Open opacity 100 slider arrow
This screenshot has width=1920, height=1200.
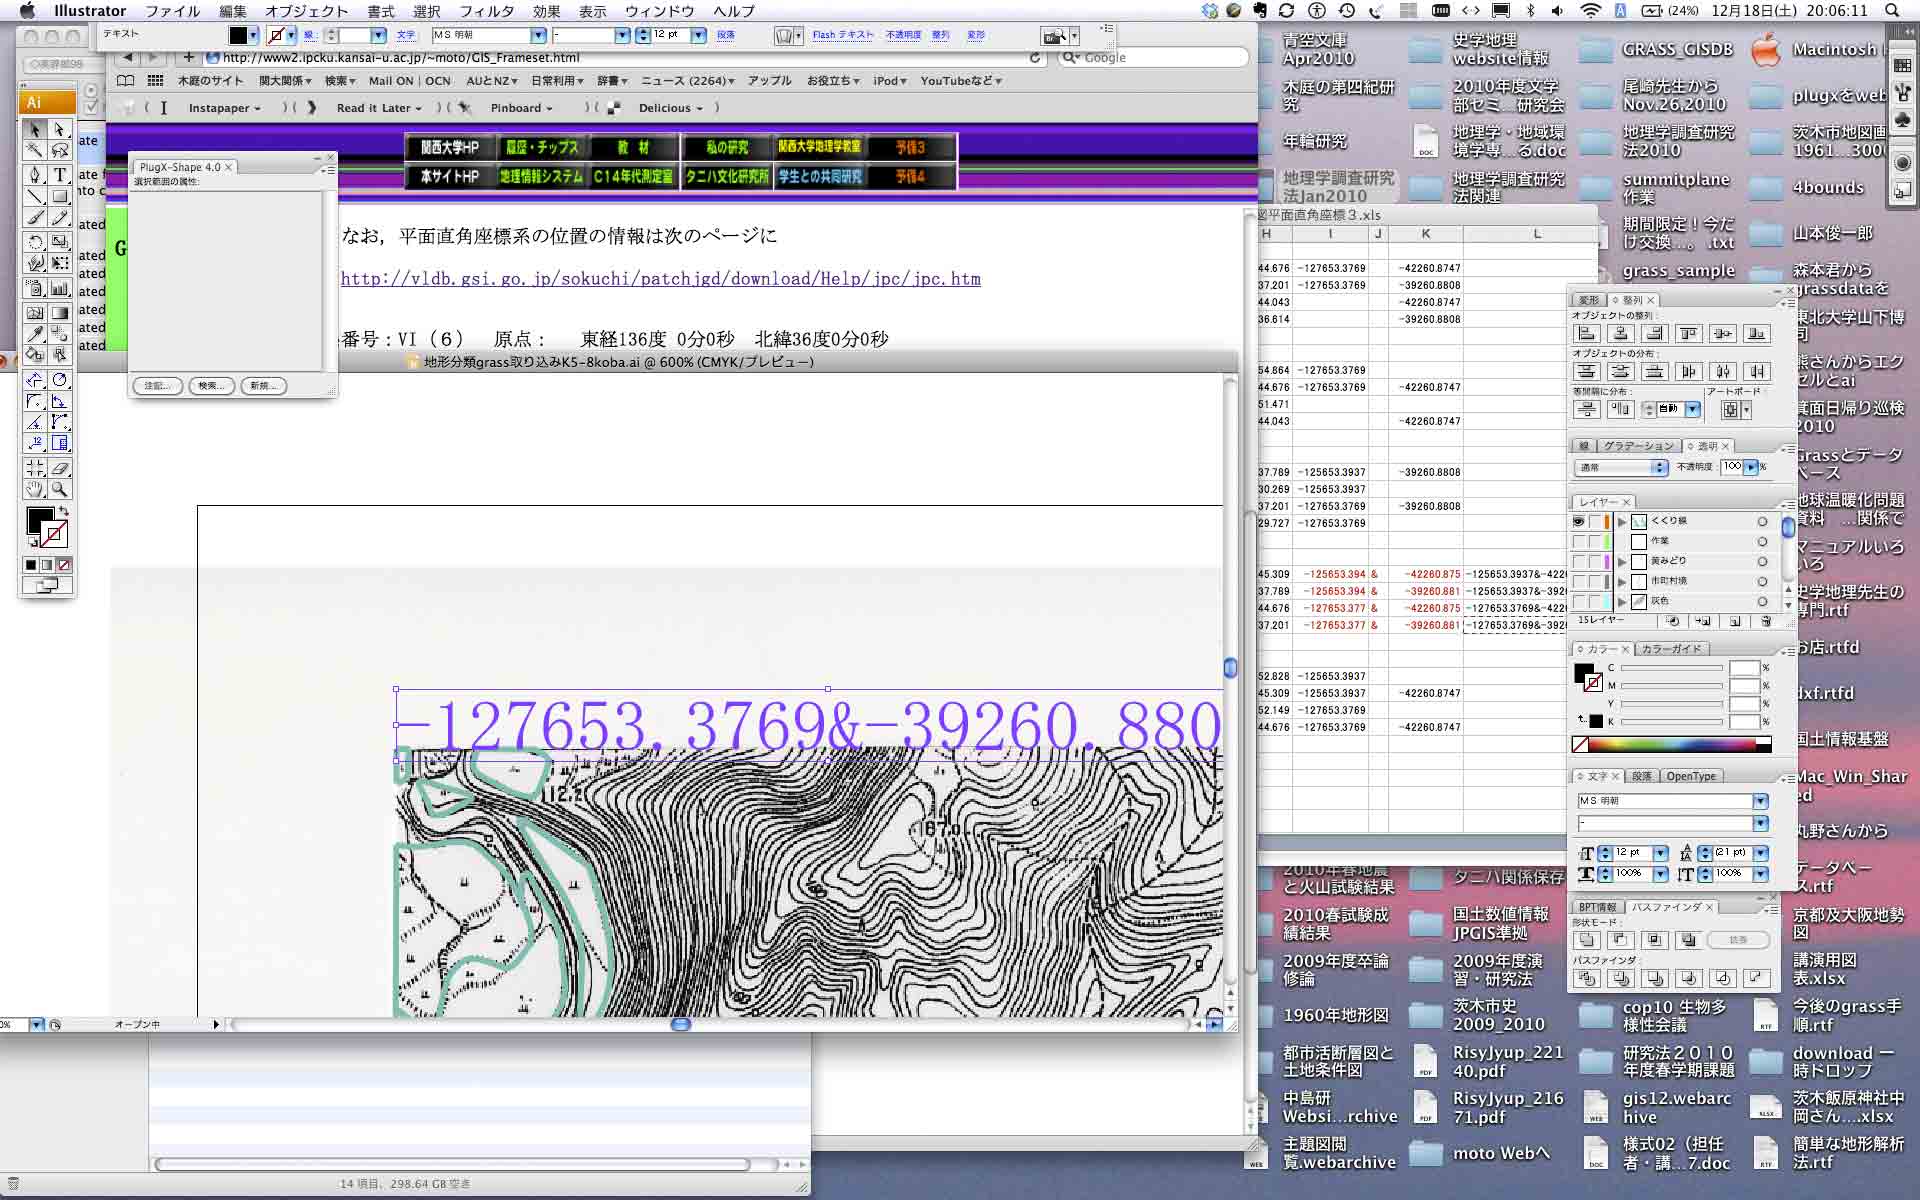[1751, 467]
